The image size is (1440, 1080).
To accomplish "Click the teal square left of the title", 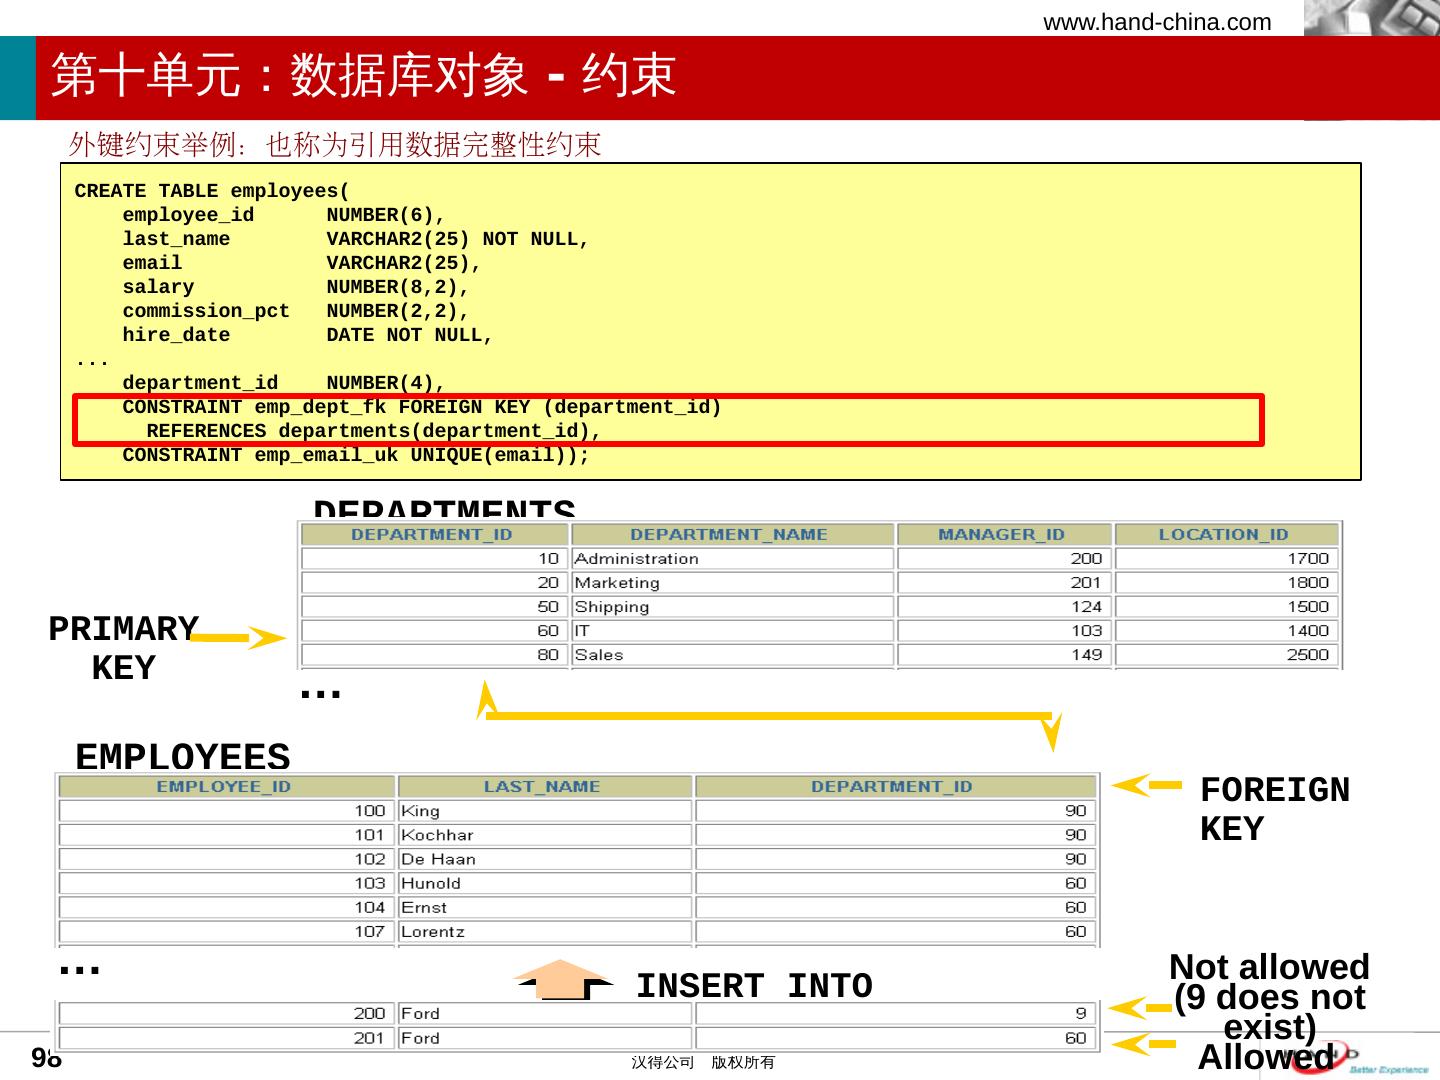I will (17, 78).
